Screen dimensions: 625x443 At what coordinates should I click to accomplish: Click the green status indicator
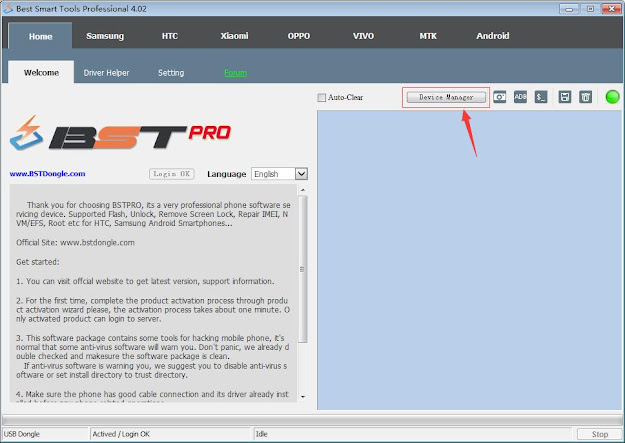(x=612, y=97)
